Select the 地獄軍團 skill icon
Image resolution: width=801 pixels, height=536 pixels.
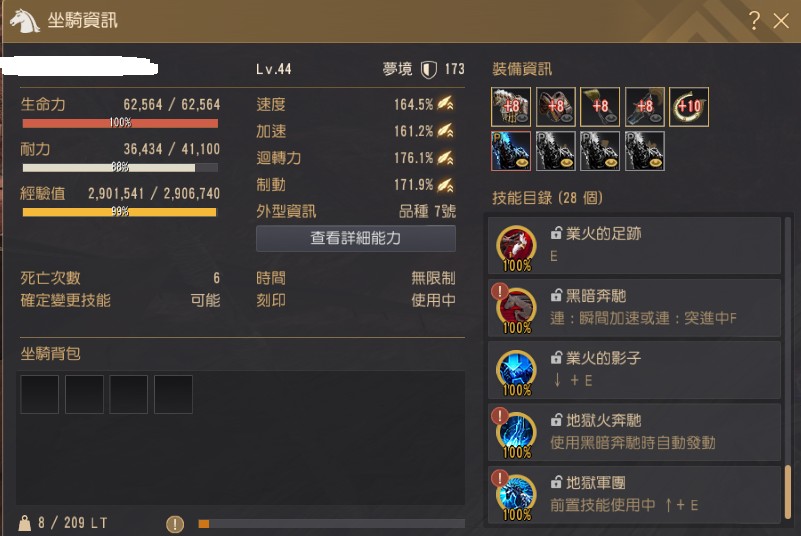[x=516, y=497]
